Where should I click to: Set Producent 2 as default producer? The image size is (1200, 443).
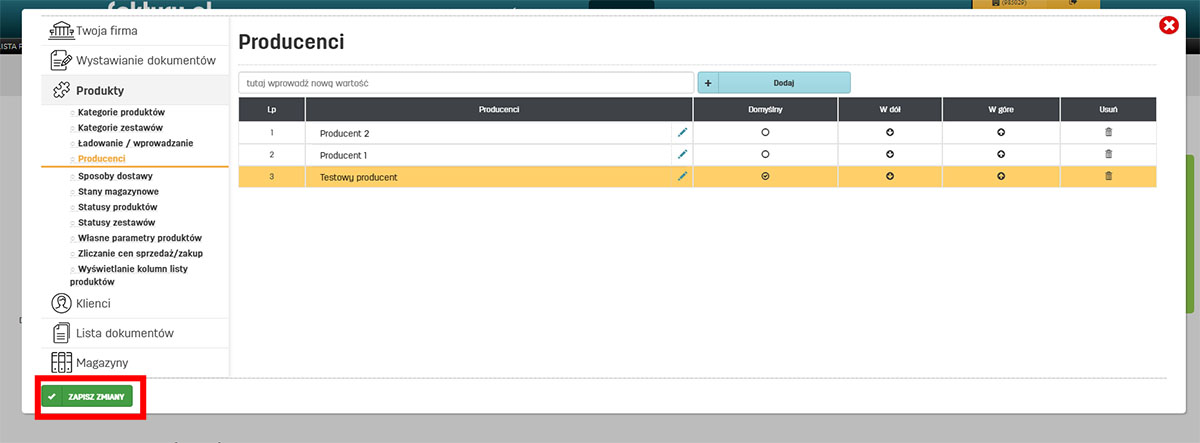(x=765, y=132)
